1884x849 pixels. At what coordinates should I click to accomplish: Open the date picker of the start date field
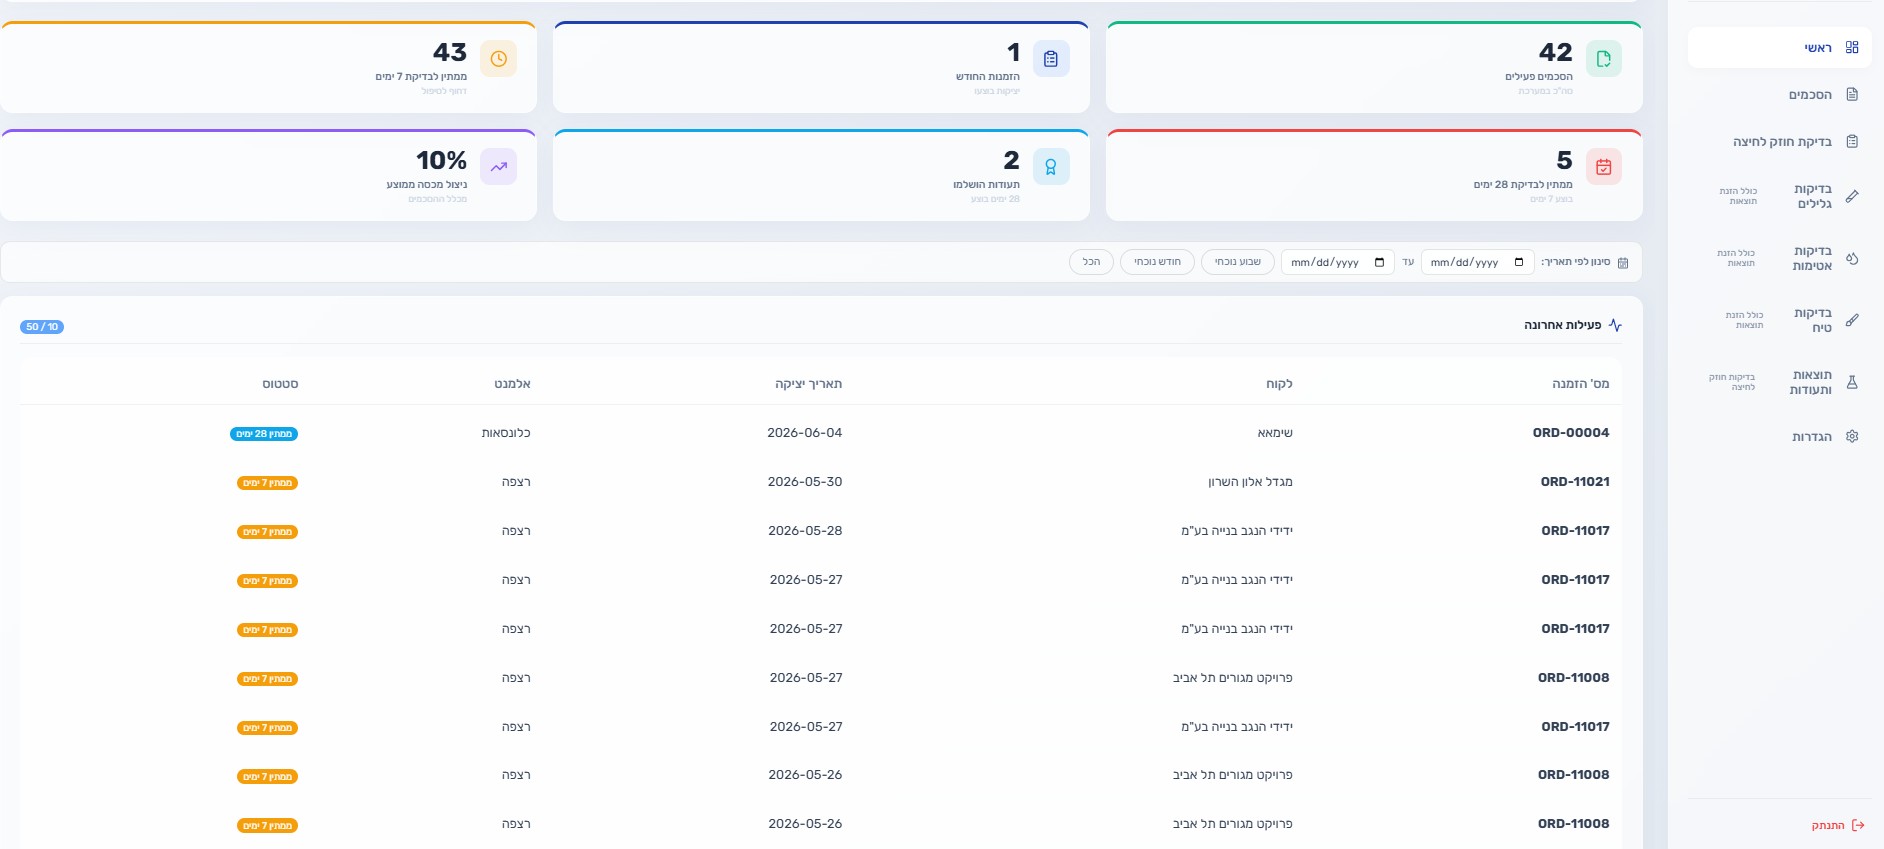click(x=1519, y=263)
